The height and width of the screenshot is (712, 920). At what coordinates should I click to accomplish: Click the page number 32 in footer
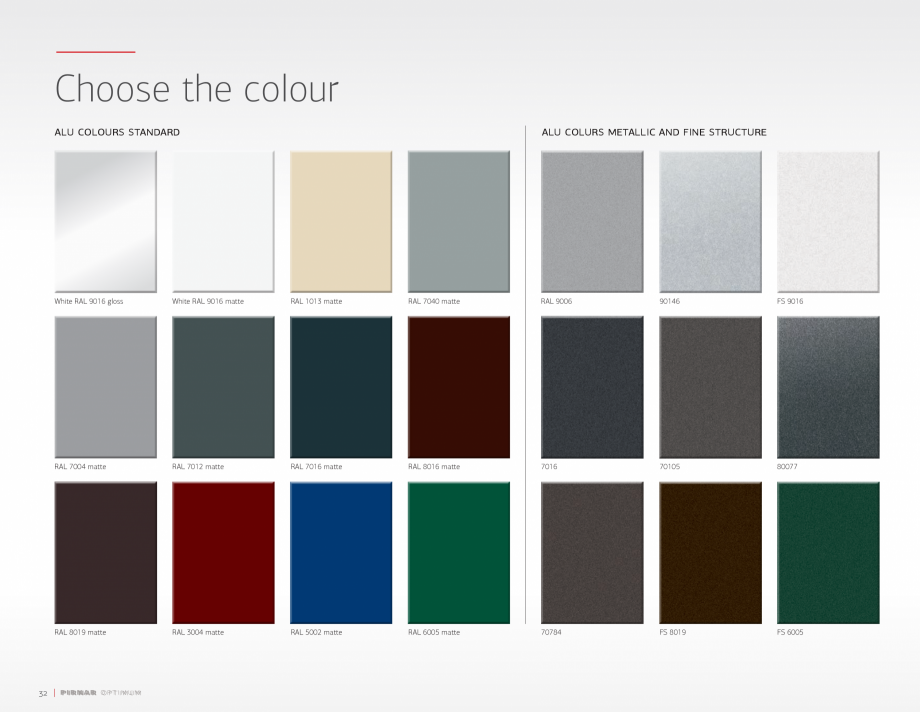43,693
